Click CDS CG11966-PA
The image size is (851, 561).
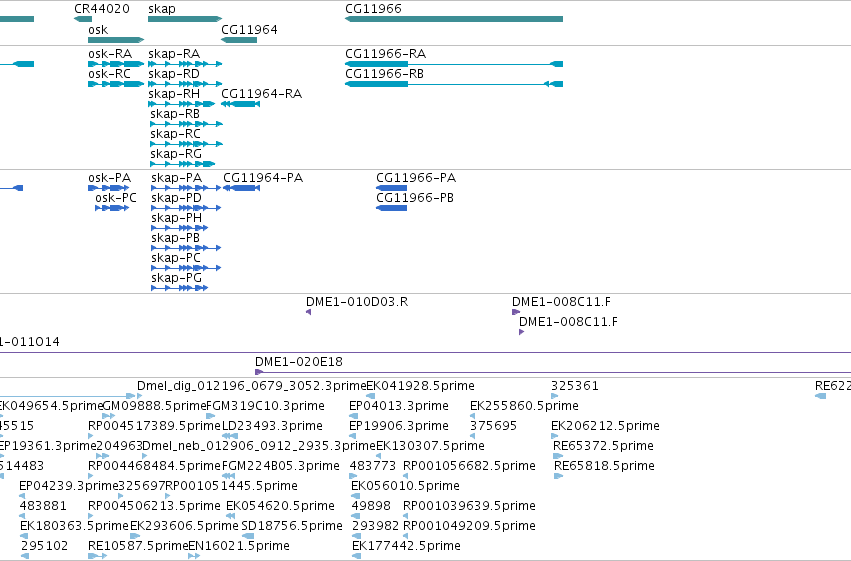391,188
